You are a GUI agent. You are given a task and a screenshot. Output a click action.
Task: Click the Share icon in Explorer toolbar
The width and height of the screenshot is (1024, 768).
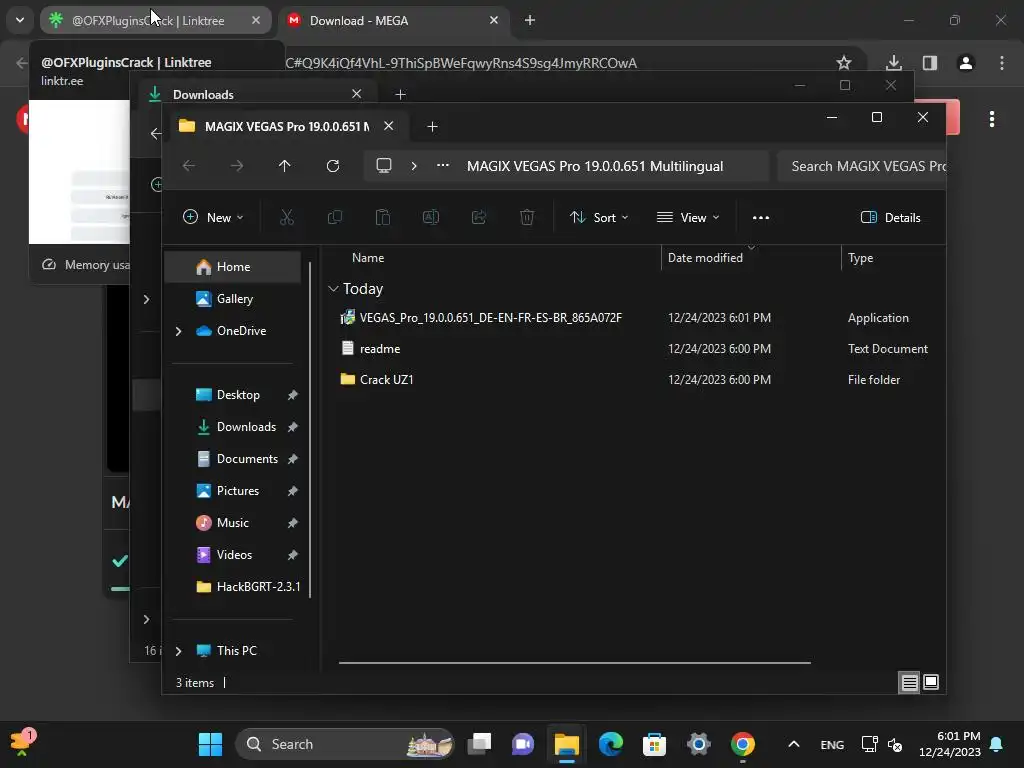pyautogui.click(x=479, y=217)
